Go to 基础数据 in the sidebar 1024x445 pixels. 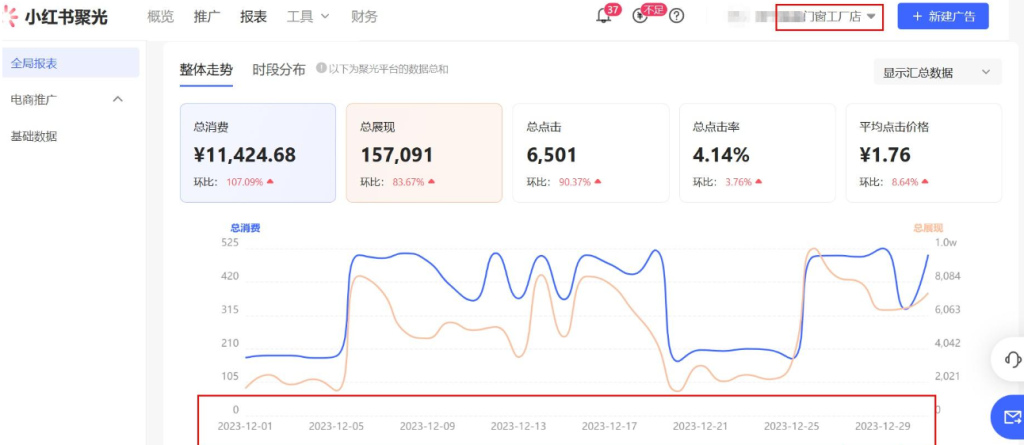pyautogui.click(x=34, y=136)
